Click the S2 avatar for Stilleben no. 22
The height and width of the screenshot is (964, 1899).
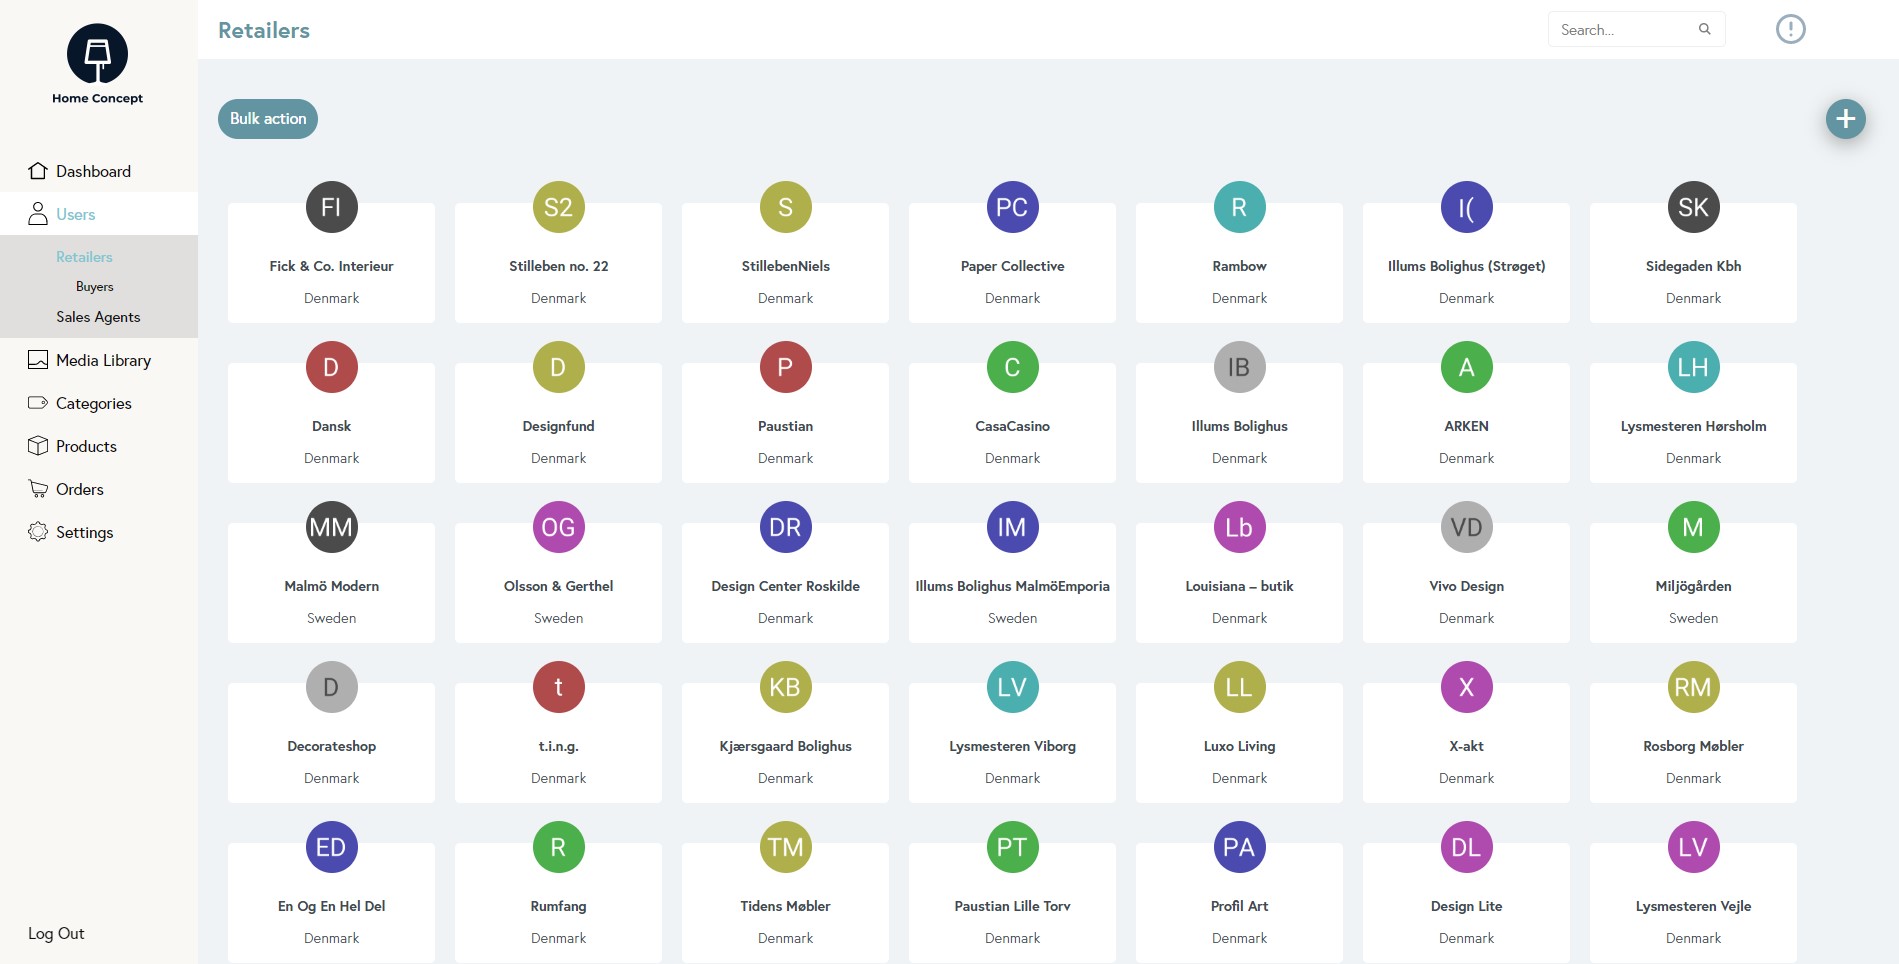click(x=558, y=207)
